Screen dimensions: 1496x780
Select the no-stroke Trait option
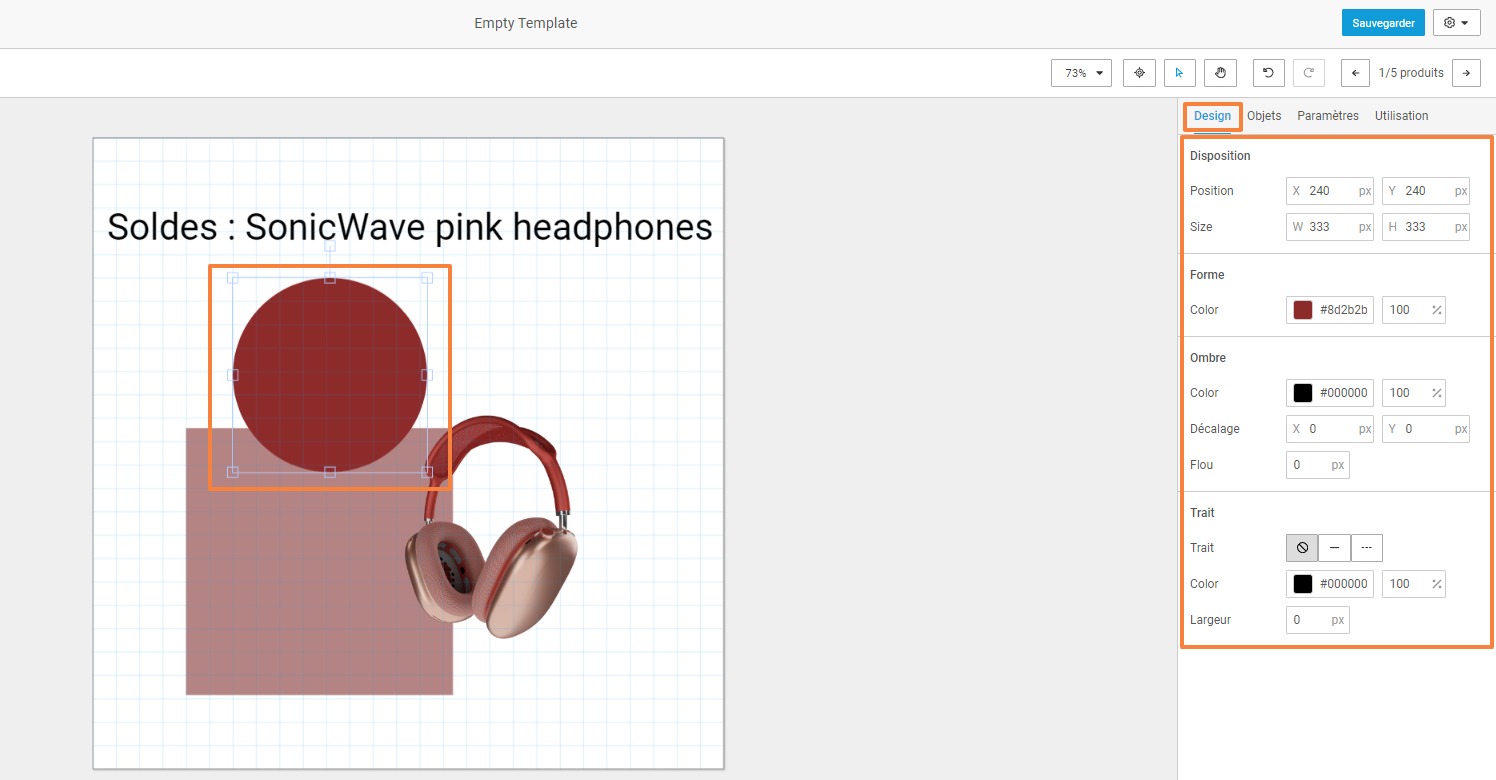pos(1302,548)
